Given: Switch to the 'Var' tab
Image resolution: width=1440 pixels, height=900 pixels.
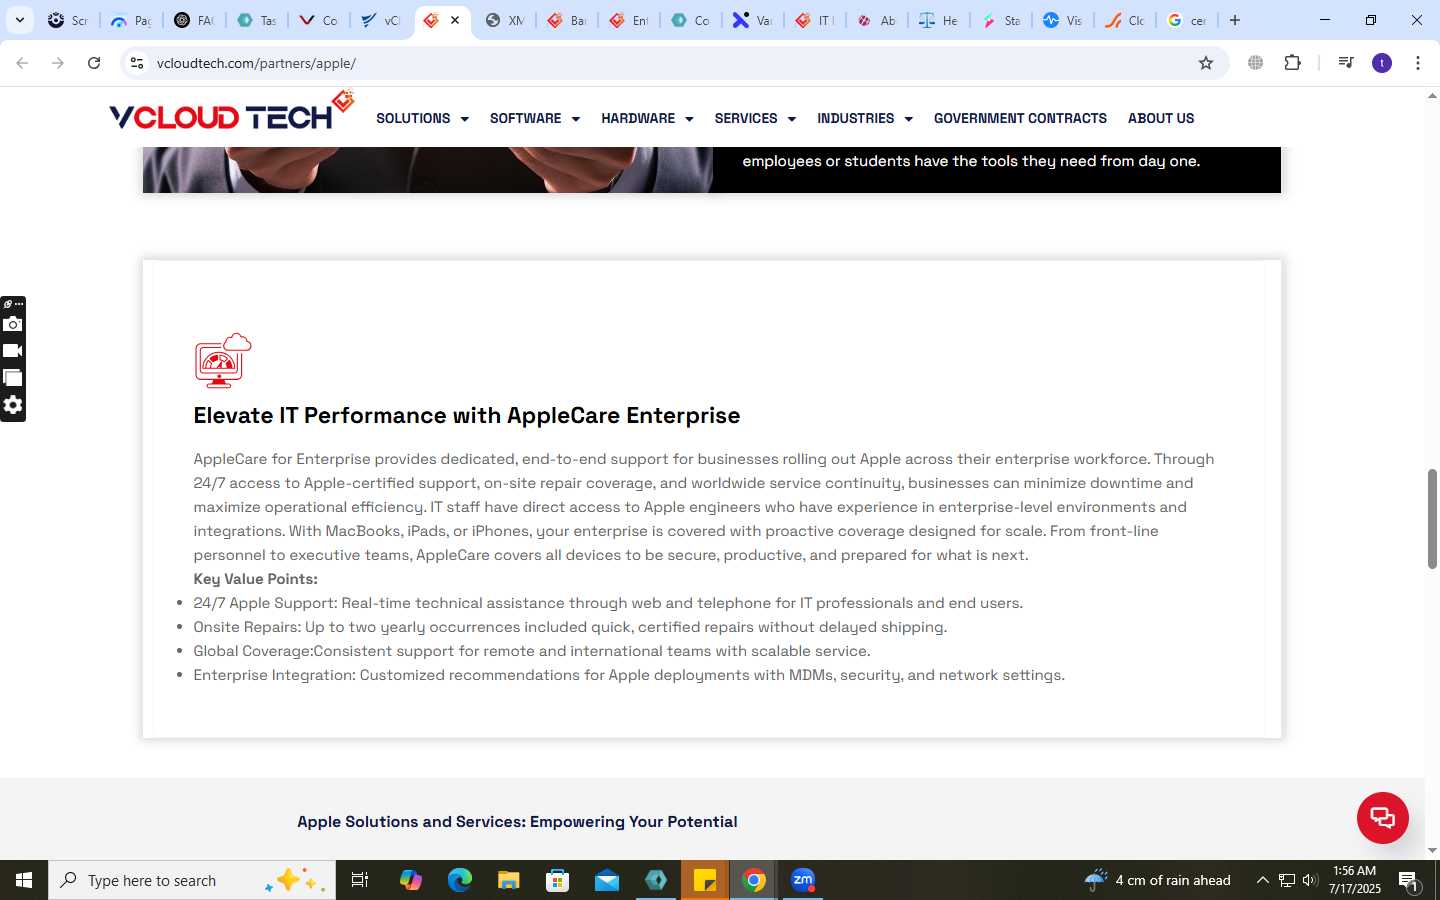Looking at the screenshot, I should (752, 20).
